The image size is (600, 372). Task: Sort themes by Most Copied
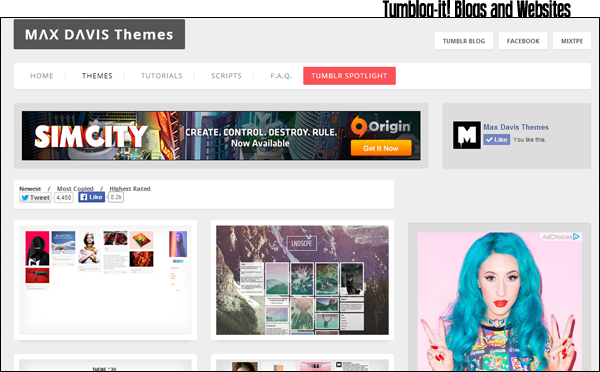tap(75, 189)
